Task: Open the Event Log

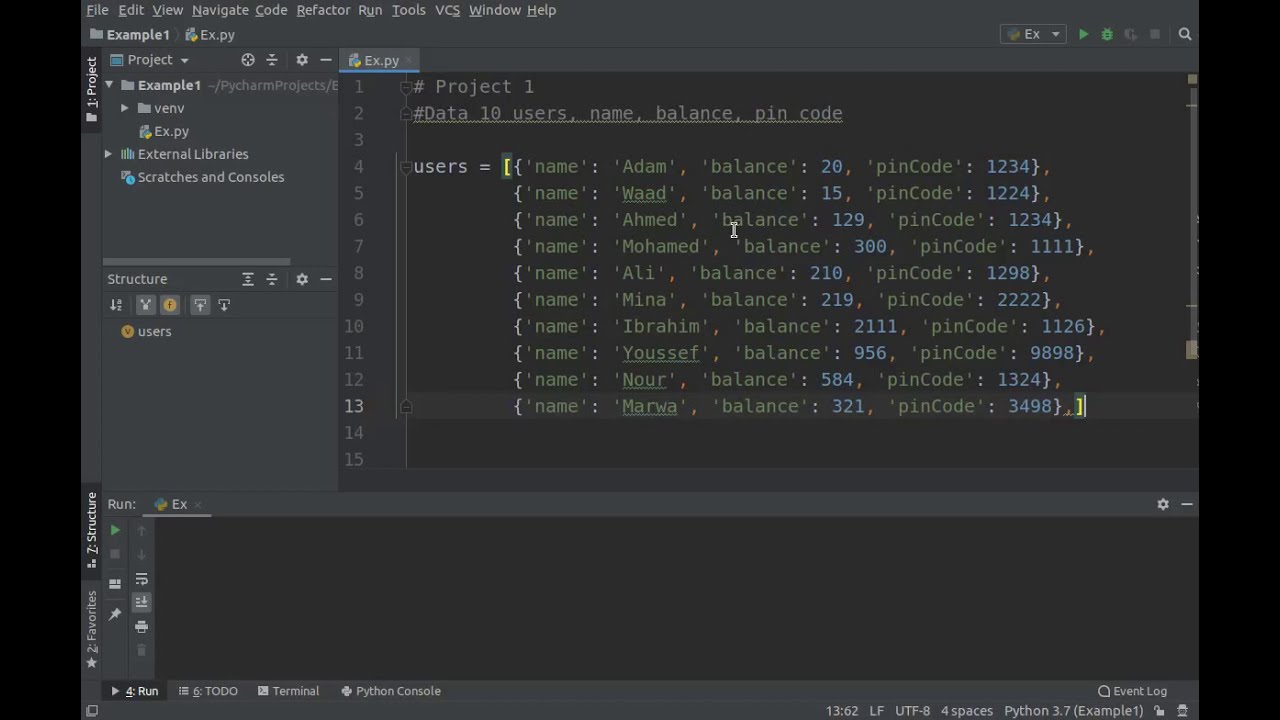Action: coord(1132,691)
